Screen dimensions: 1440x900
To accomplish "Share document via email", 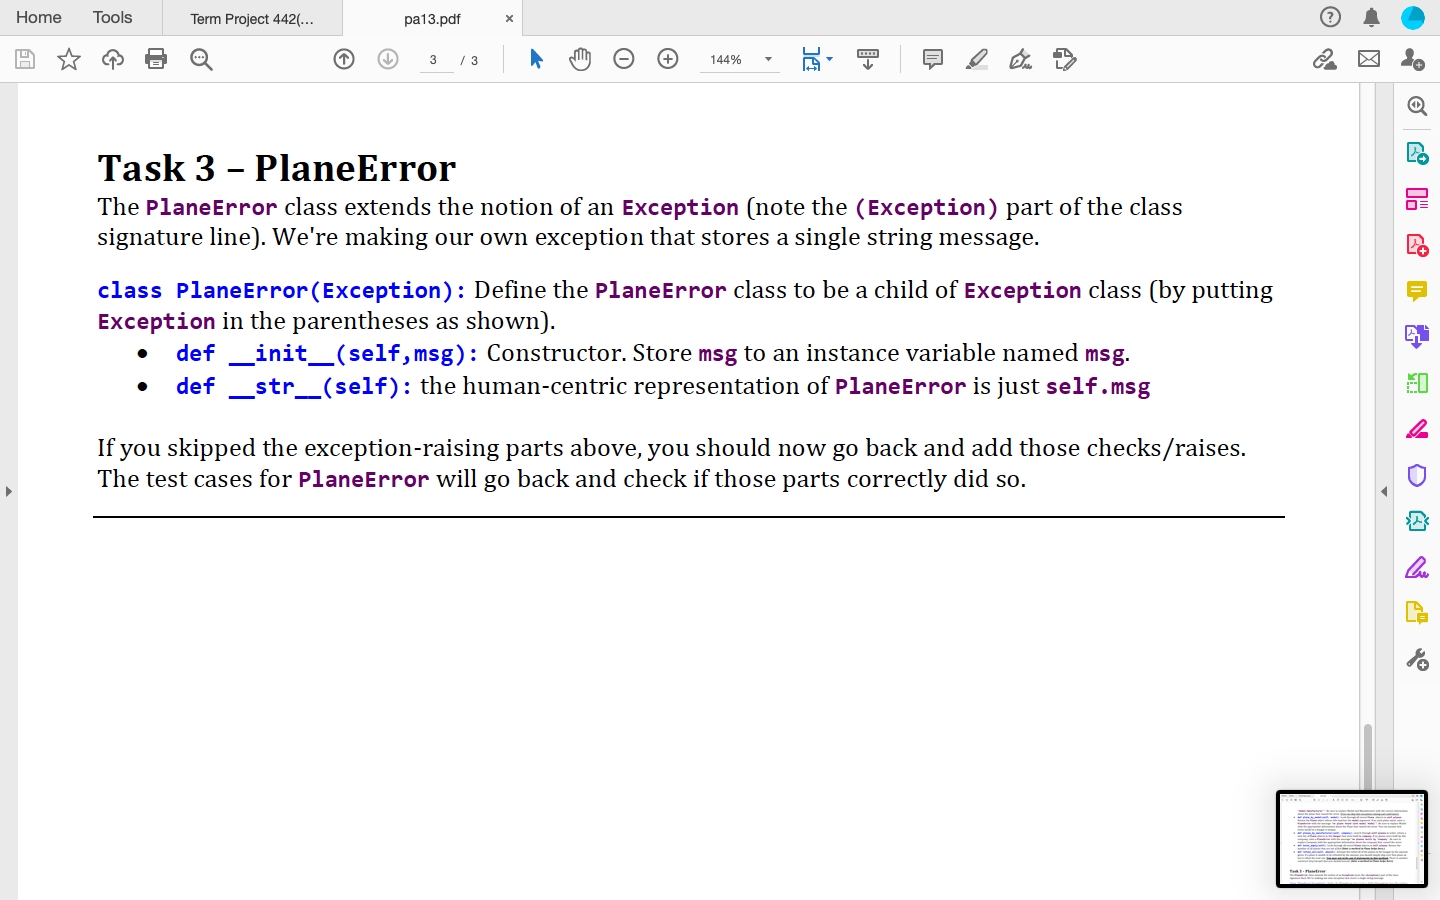I will point(1369,59).
